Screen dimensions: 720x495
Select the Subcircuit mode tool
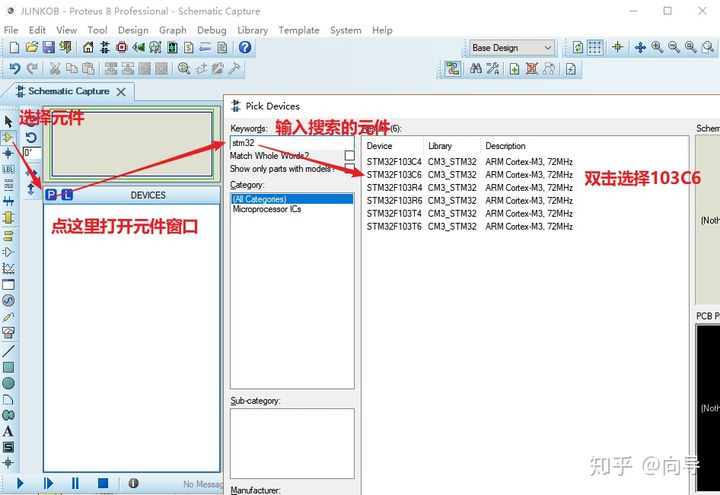[8, 217]
